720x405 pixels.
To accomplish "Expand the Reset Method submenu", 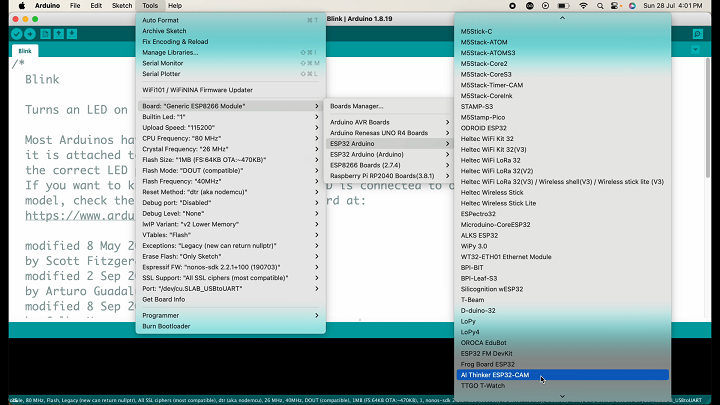I will [x=231, y=192].
